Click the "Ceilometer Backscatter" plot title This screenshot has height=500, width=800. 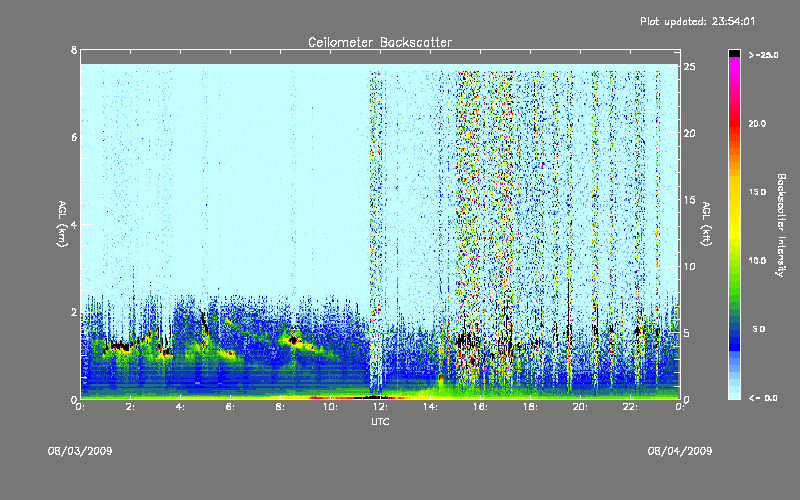pos(380,42)
